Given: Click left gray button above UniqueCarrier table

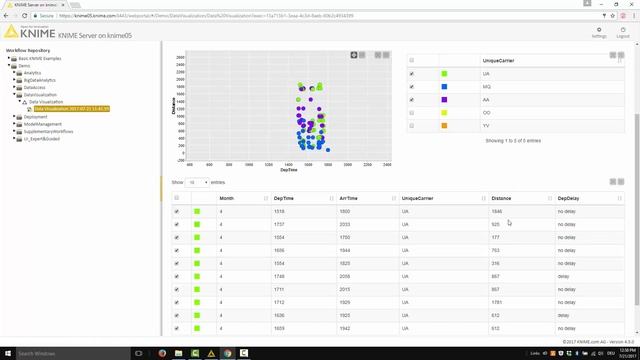Looking at the screenshot, I should pyautogui.click(x=613, y=55).
